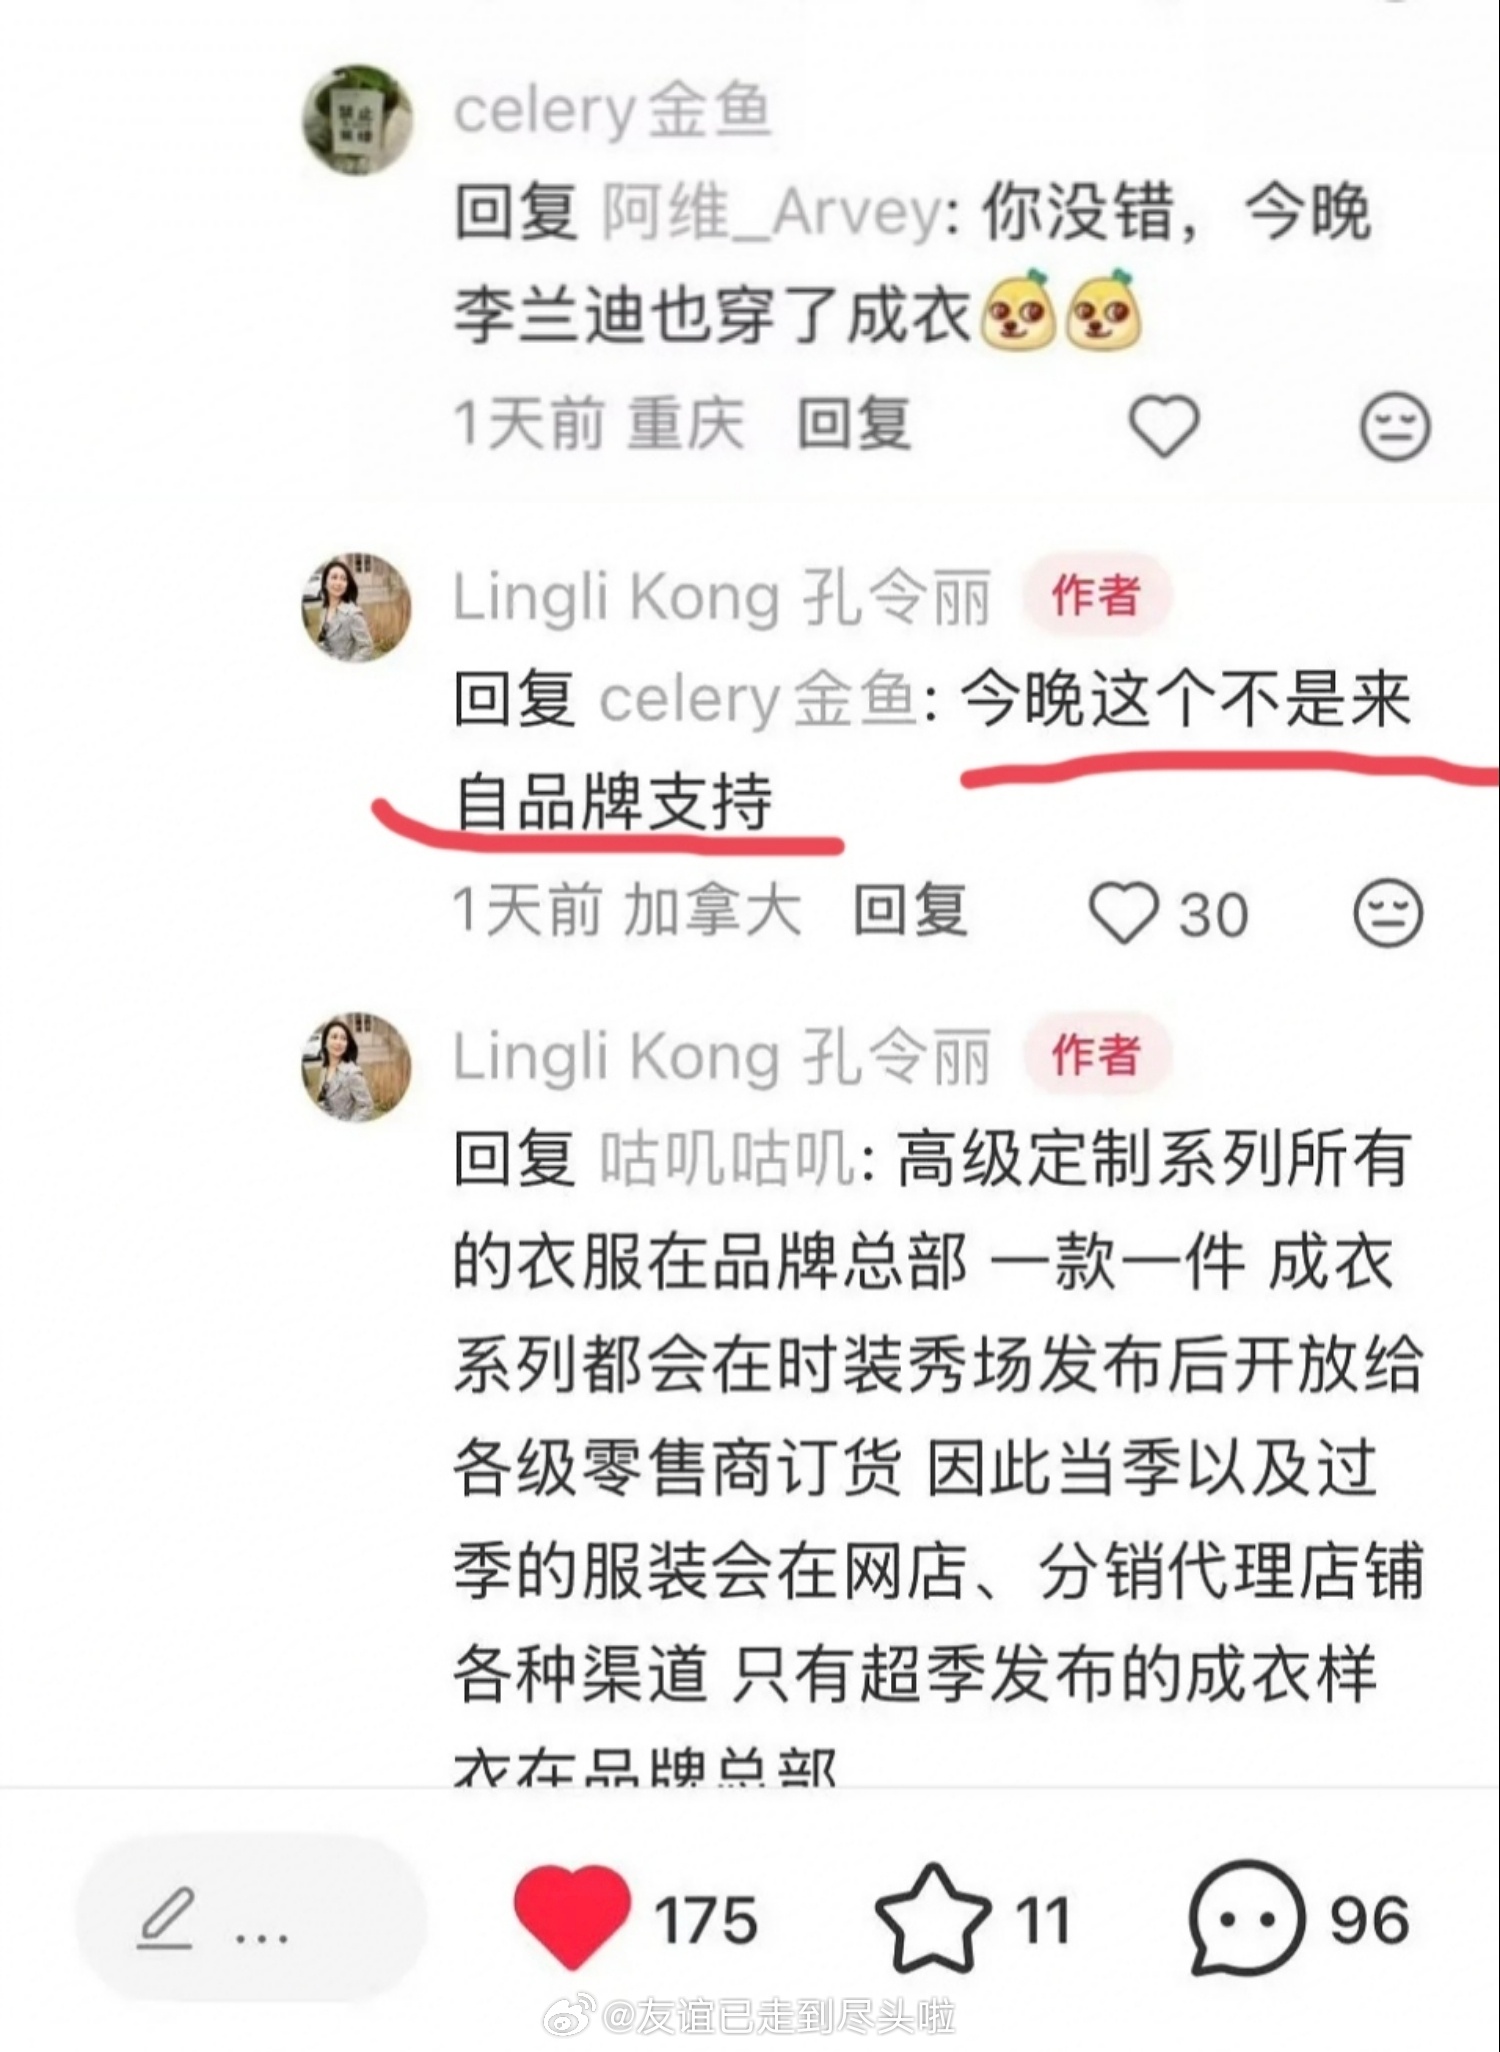Open celery金鱼's profile avatar
1500x2052 pixels.
[x=358, y=120]
